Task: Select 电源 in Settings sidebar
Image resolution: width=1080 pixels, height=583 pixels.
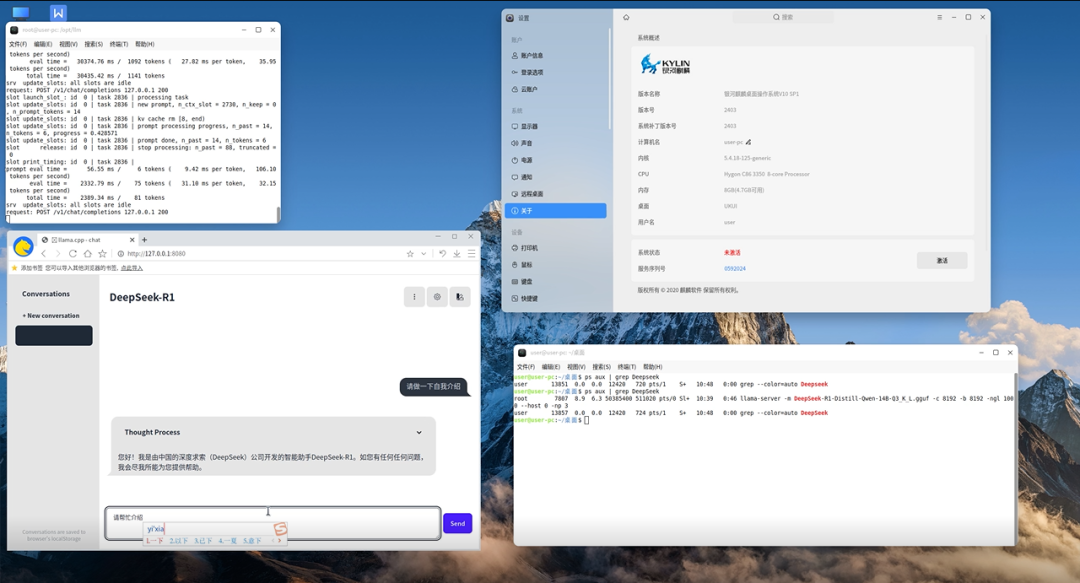Action: [x=555, y=160]
